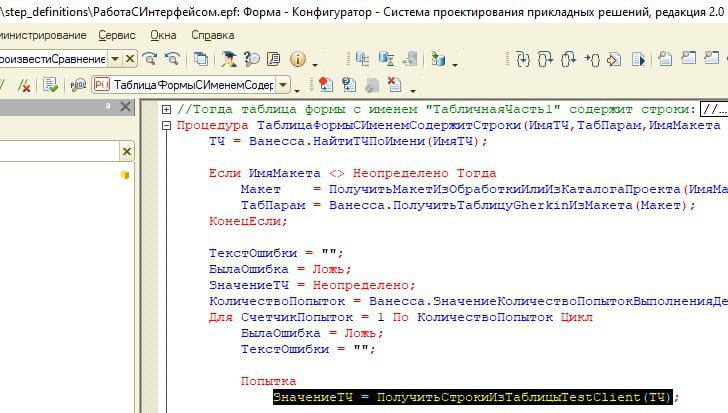This screenshot has height=413, width=728.
Task: Click the Remove All Bookmarks red-cross icon
Action: coord(394,85)
